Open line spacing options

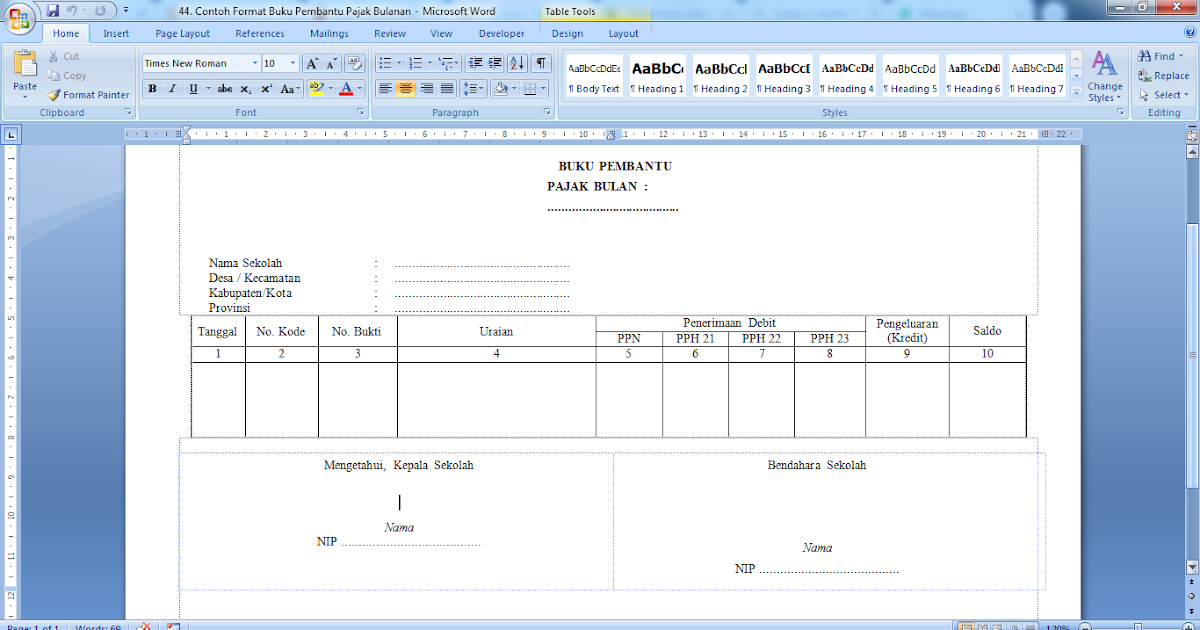[474, 89]
